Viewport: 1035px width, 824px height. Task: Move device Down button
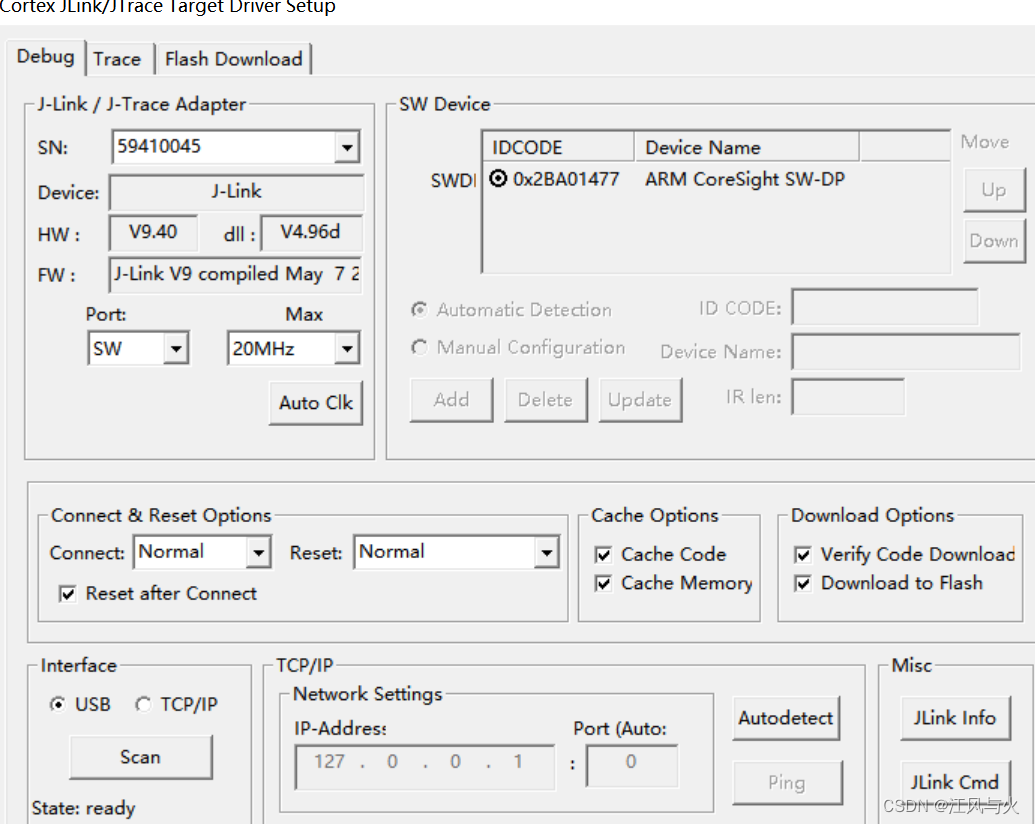point(994,241)
